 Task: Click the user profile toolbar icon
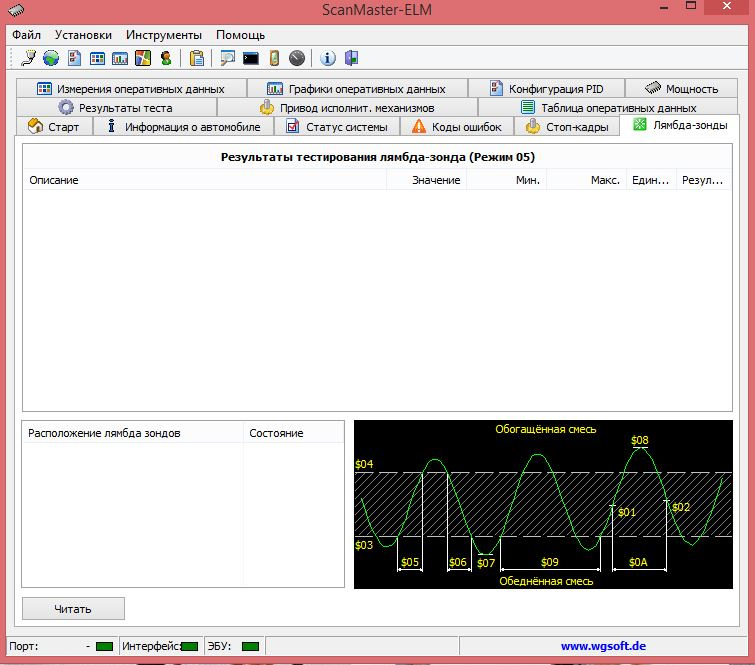click(165, 58)
